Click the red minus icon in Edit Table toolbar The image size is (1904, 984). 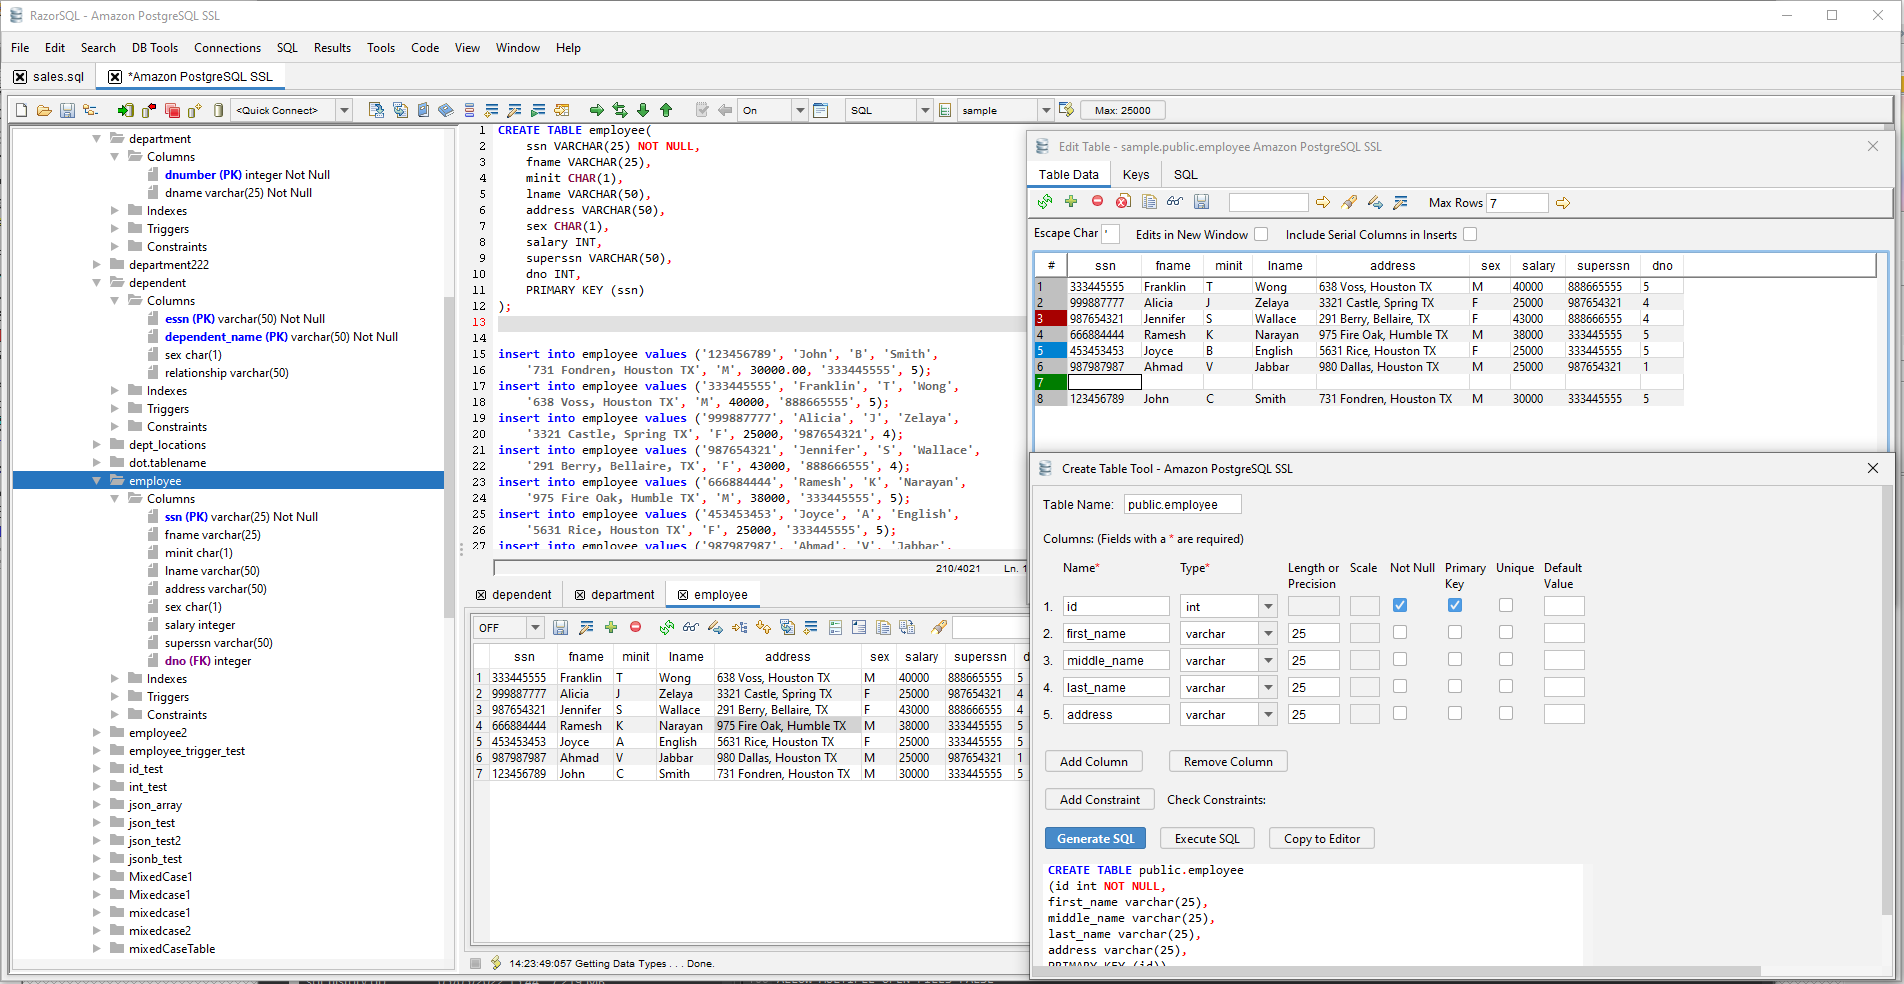pyautogui.click(x=1097, y=202)
